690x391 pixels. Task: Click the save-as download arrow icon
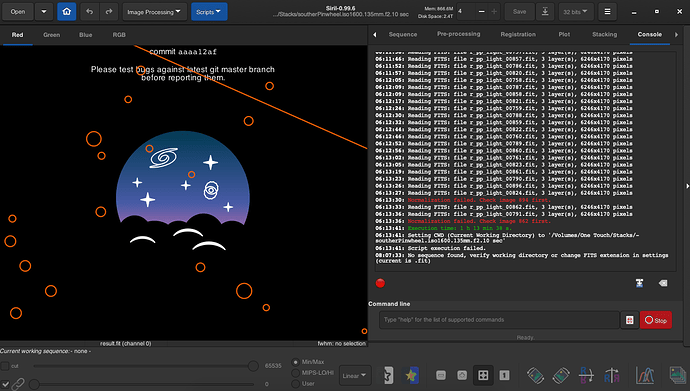(x=545, y=12)
